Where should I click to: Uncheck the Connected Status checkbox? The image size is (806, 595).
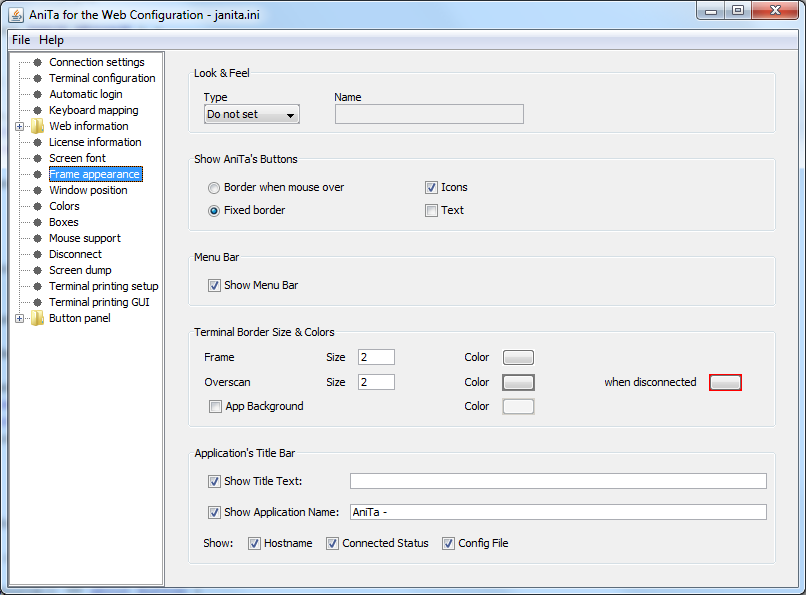333,544
